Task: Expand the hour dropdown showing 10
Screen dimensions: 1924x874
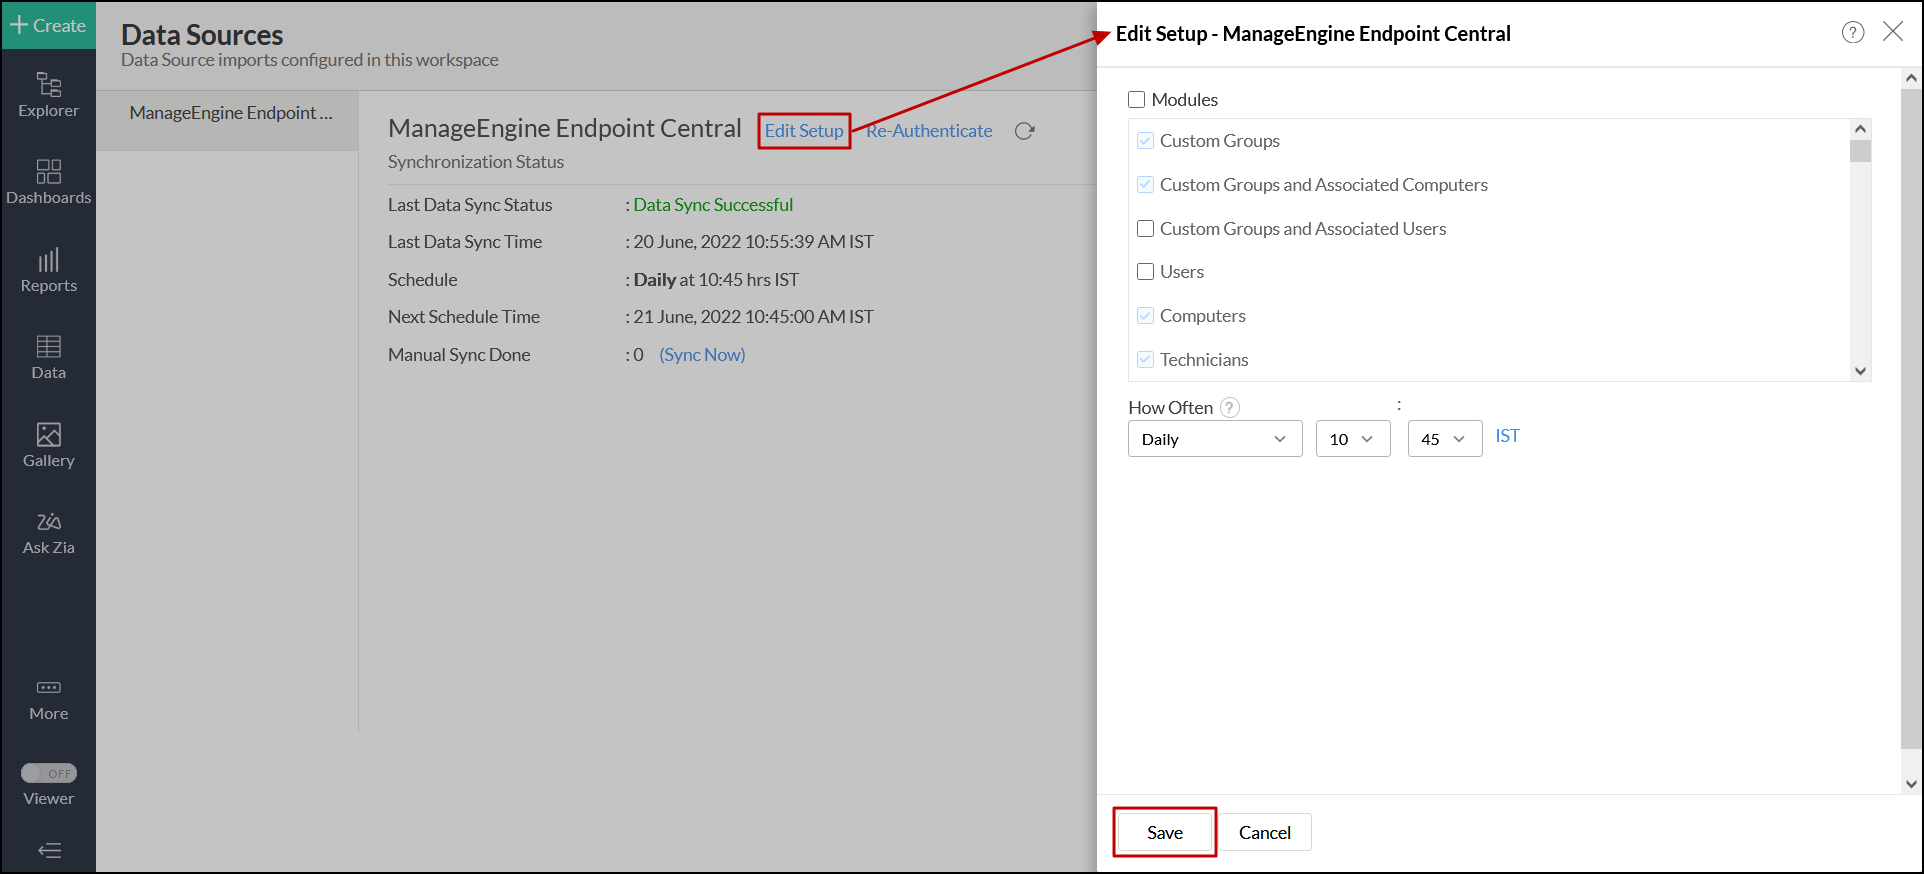Action: pos(1352,439)
